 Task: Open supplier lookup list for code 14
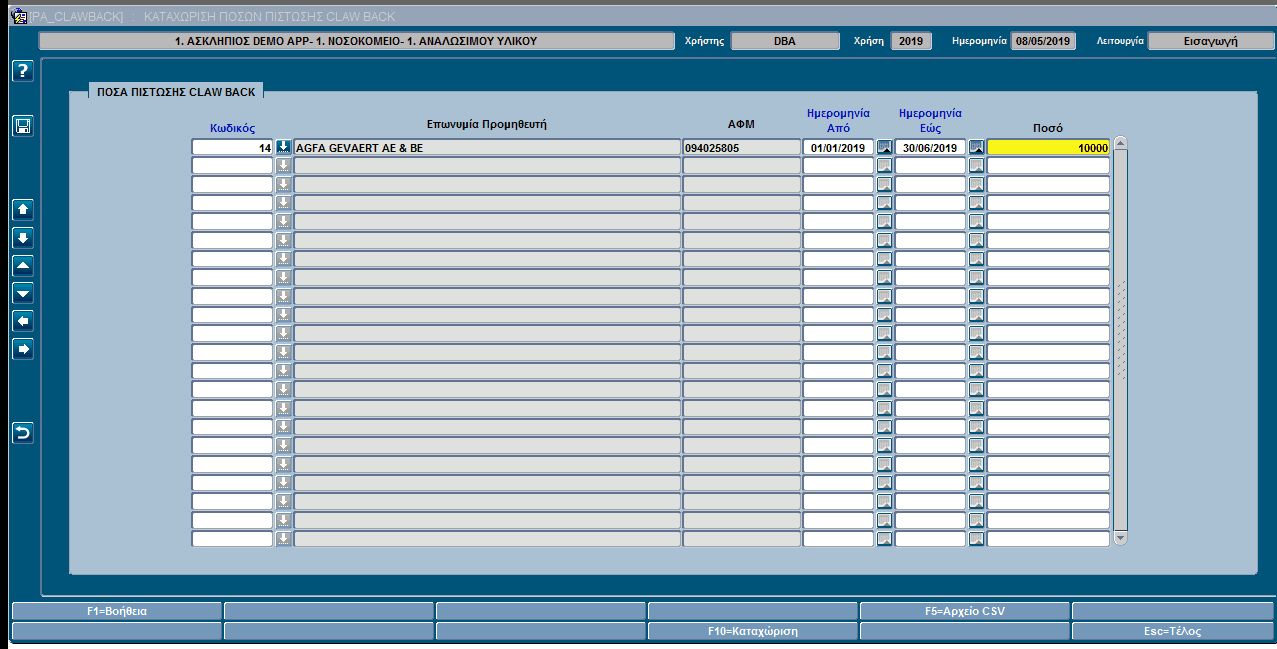tap(283, 147)
